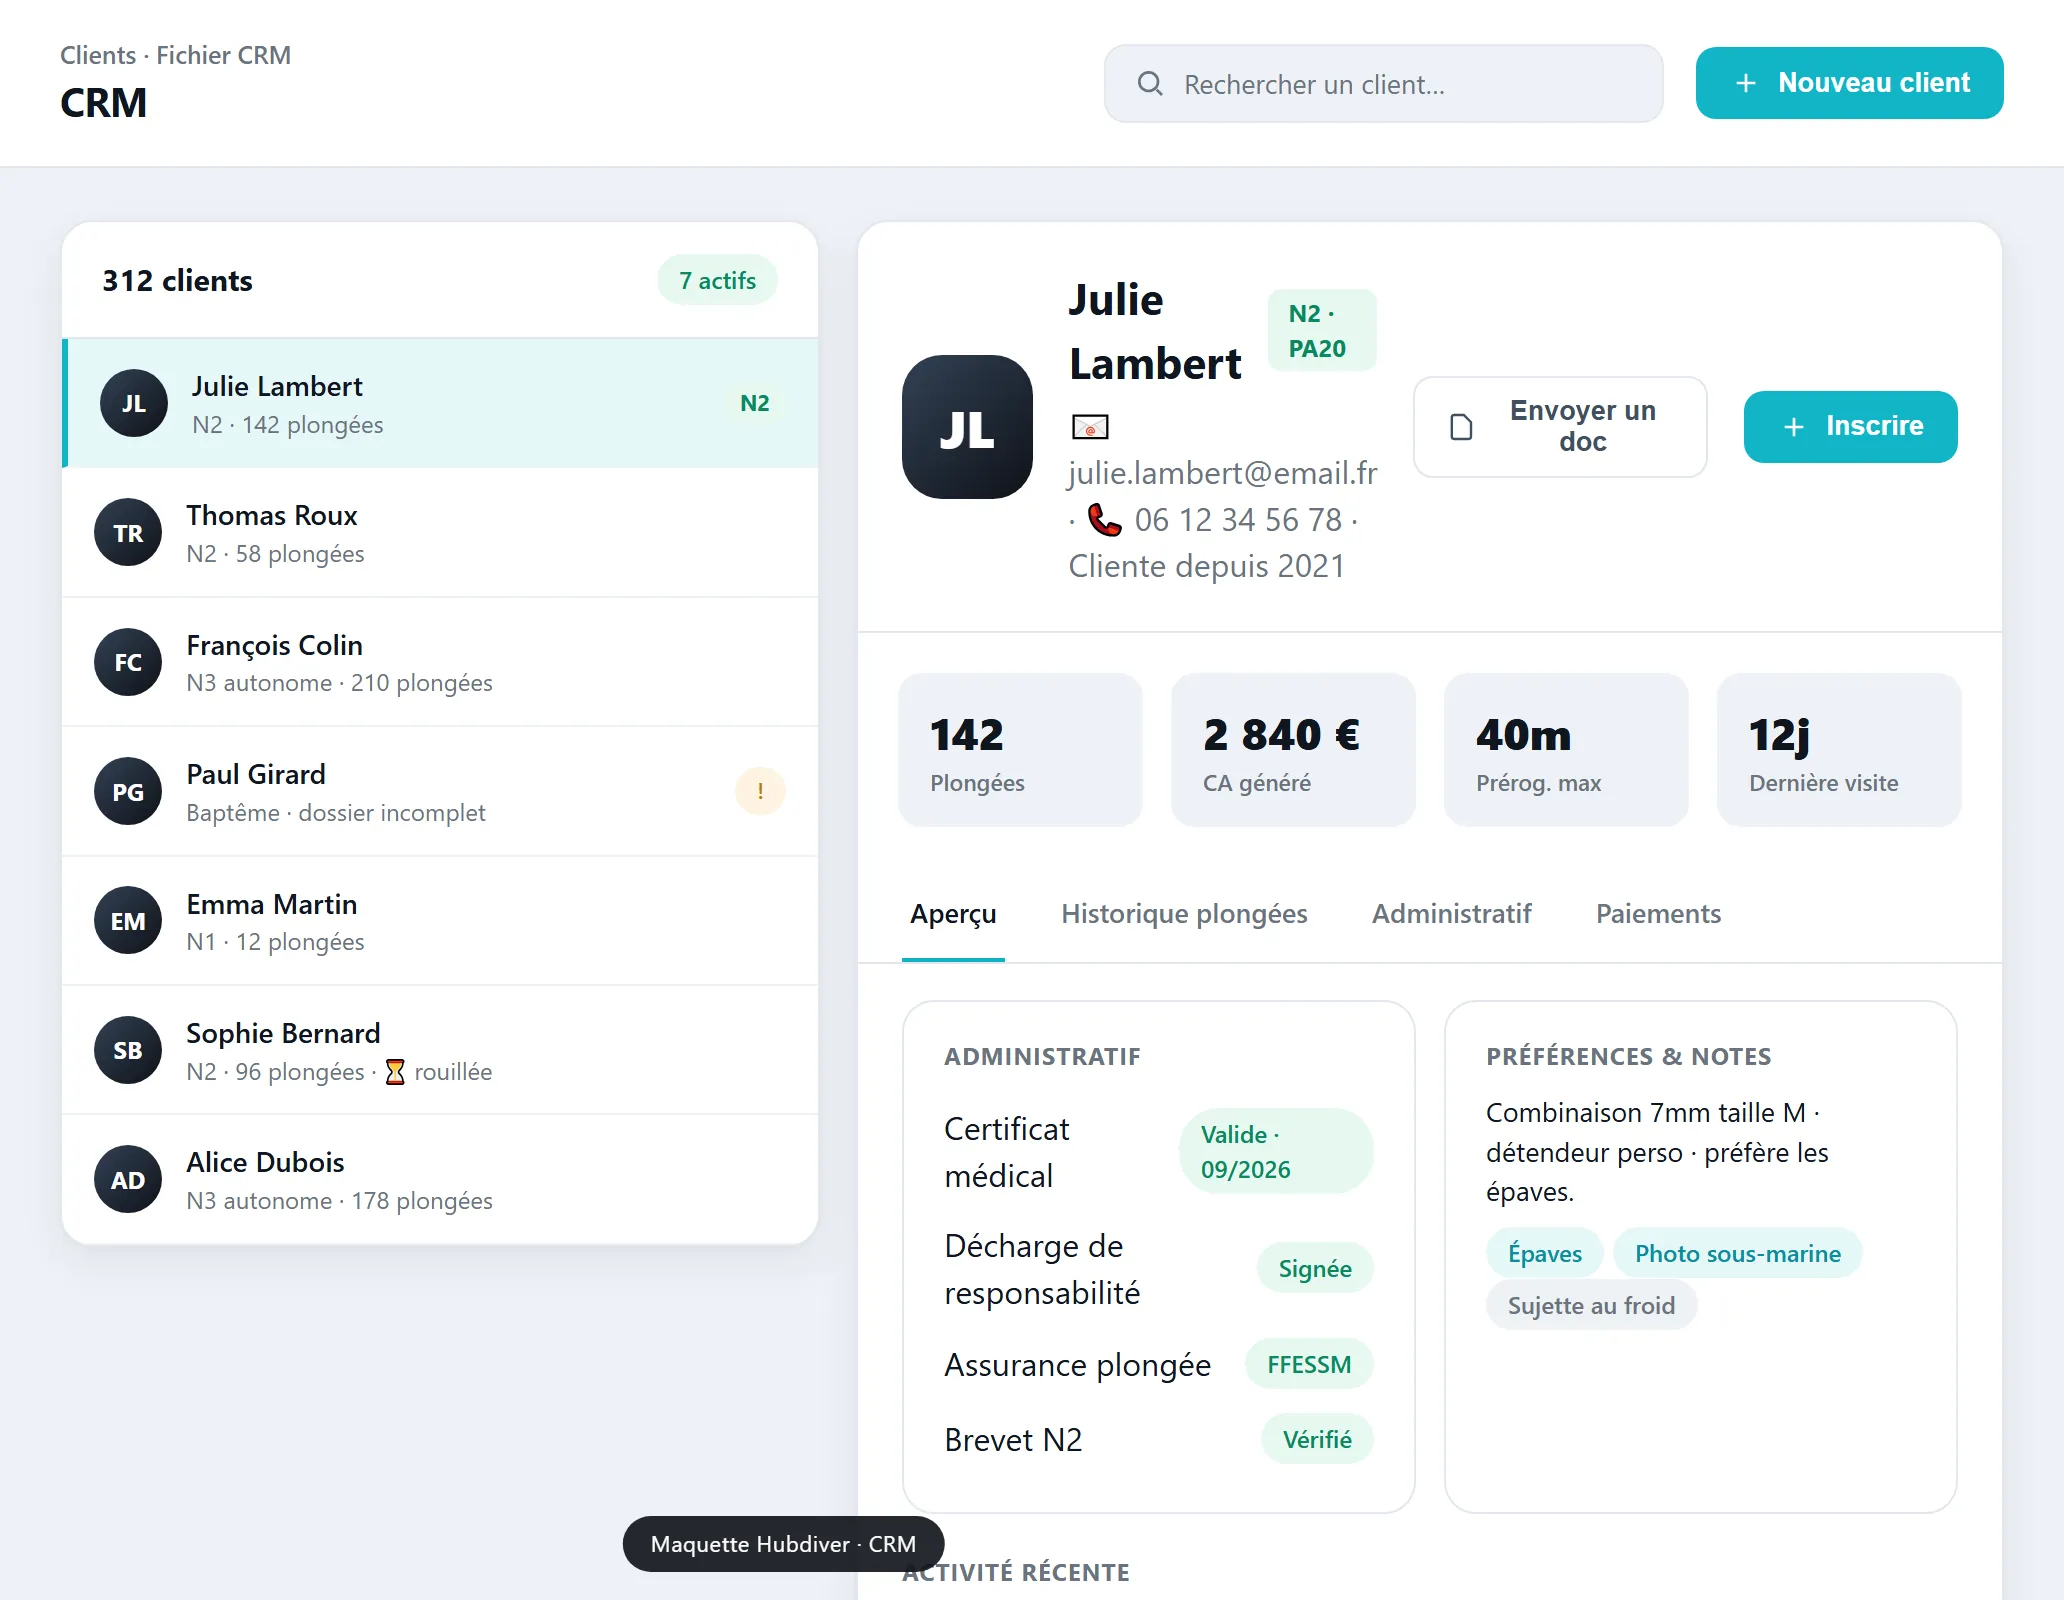
Task: Focus the Rechercher un client search field
Action: click(x=1384, y=83)
